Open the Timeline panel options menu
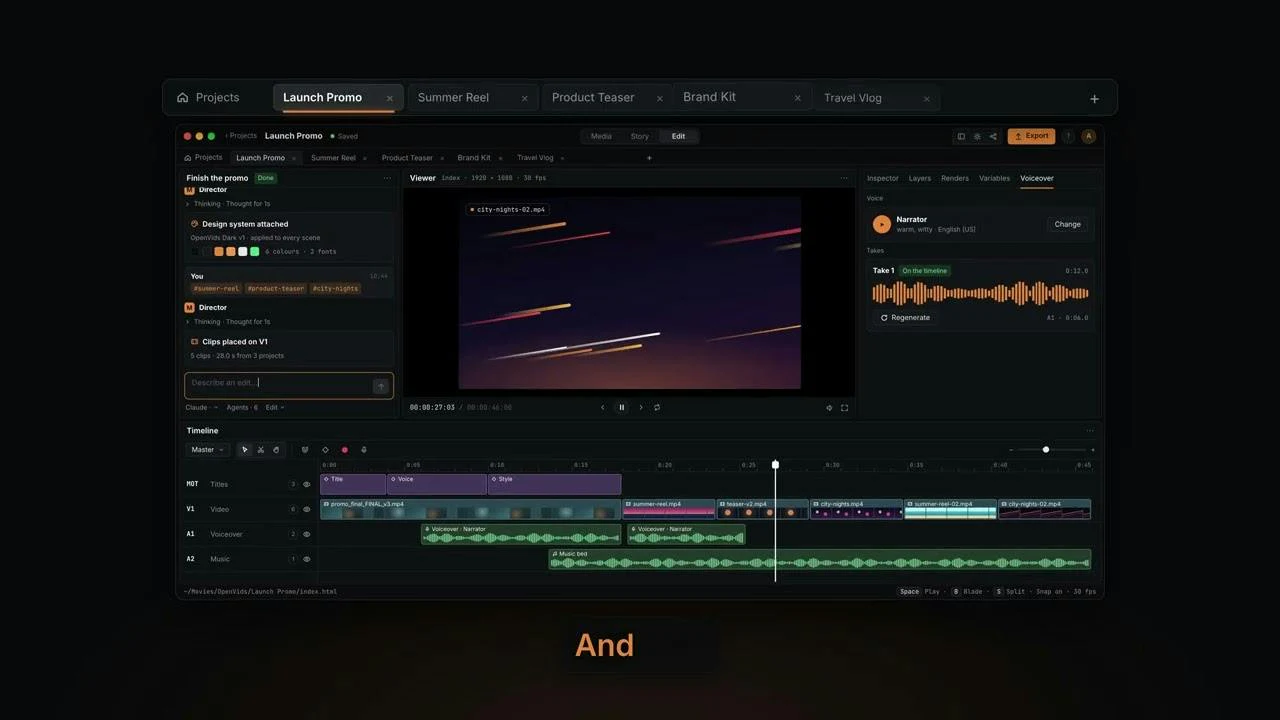 click(x=1090, y=431)
